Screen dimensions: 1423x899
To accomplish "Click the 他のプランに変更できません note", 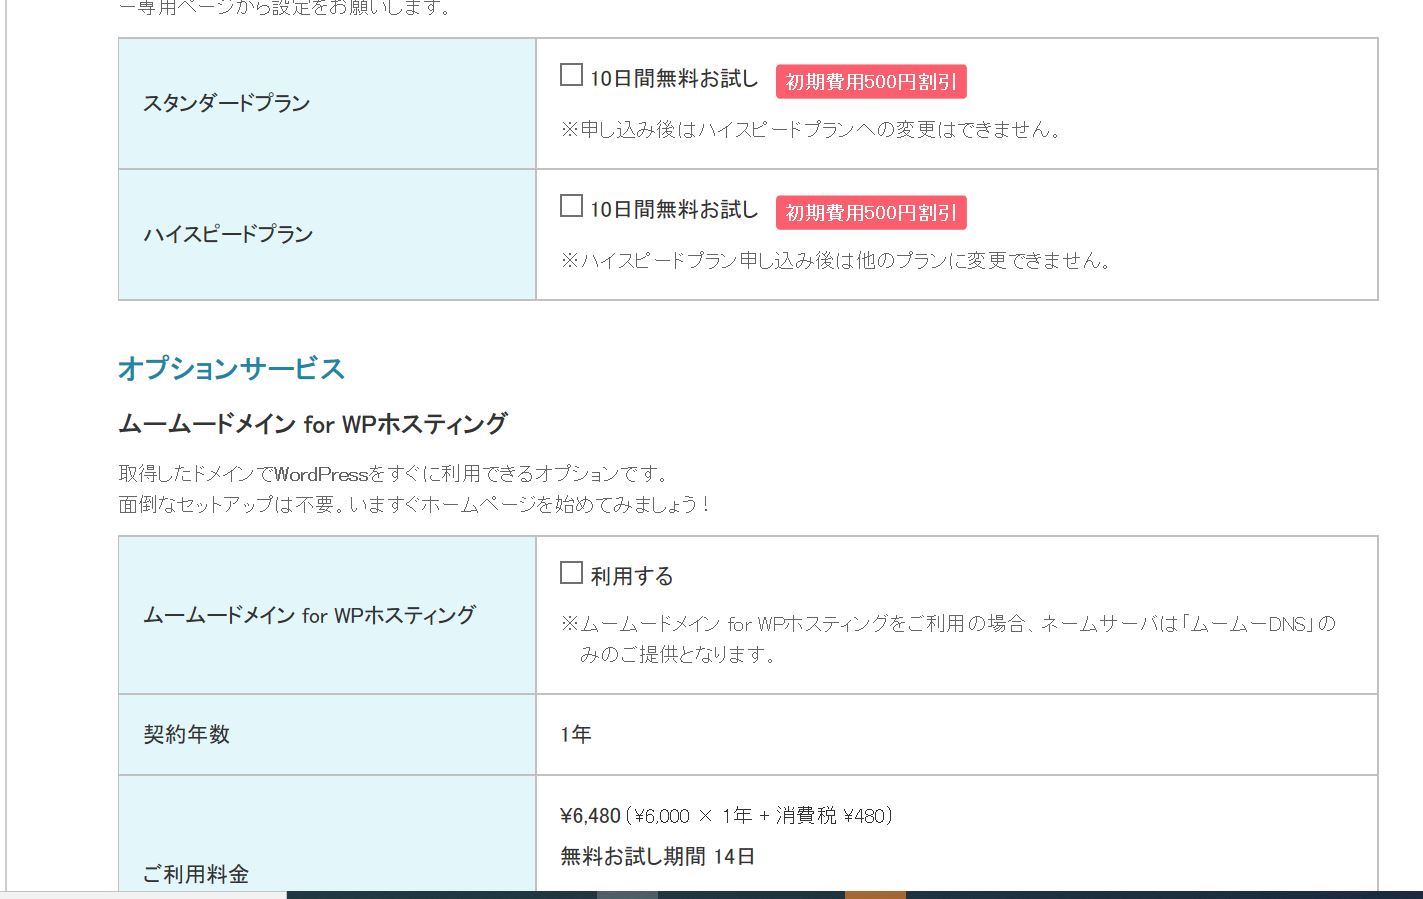I will pyautogui.click(x=836, y=261).
